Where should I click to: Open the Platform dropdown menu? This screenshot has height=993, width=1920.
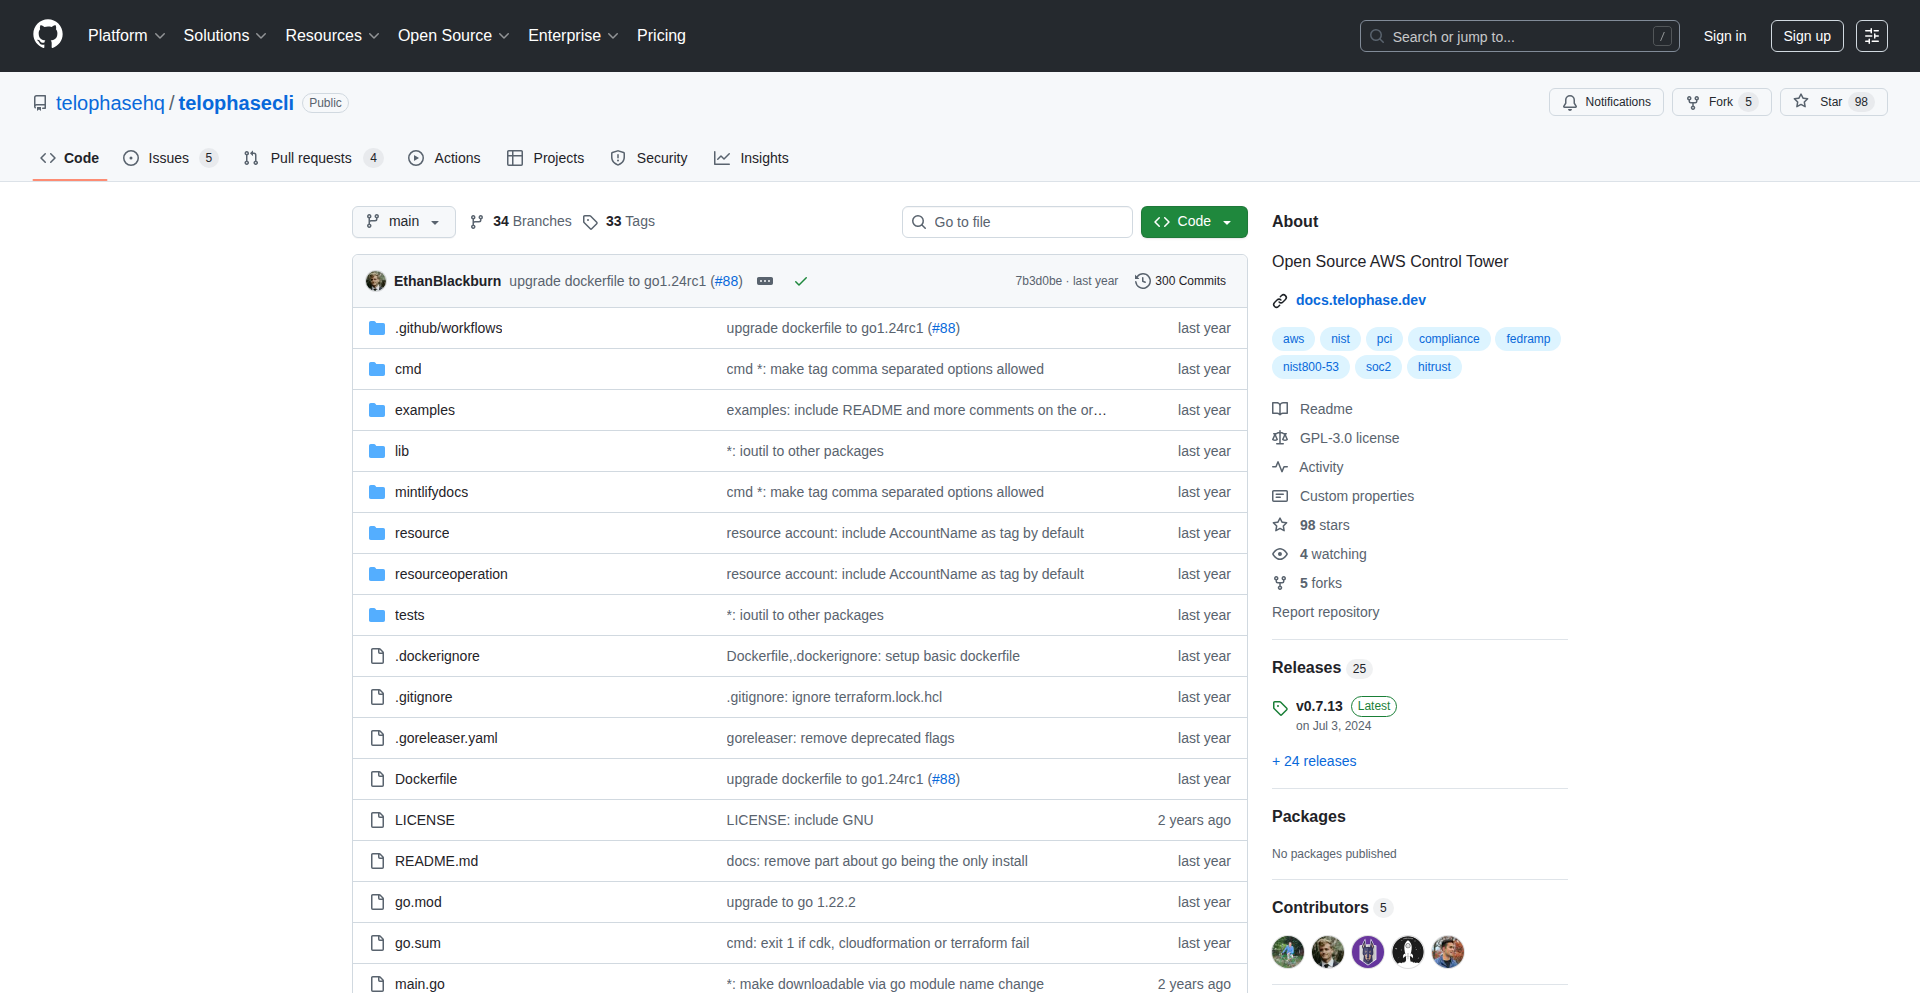(x=126, y=36)
